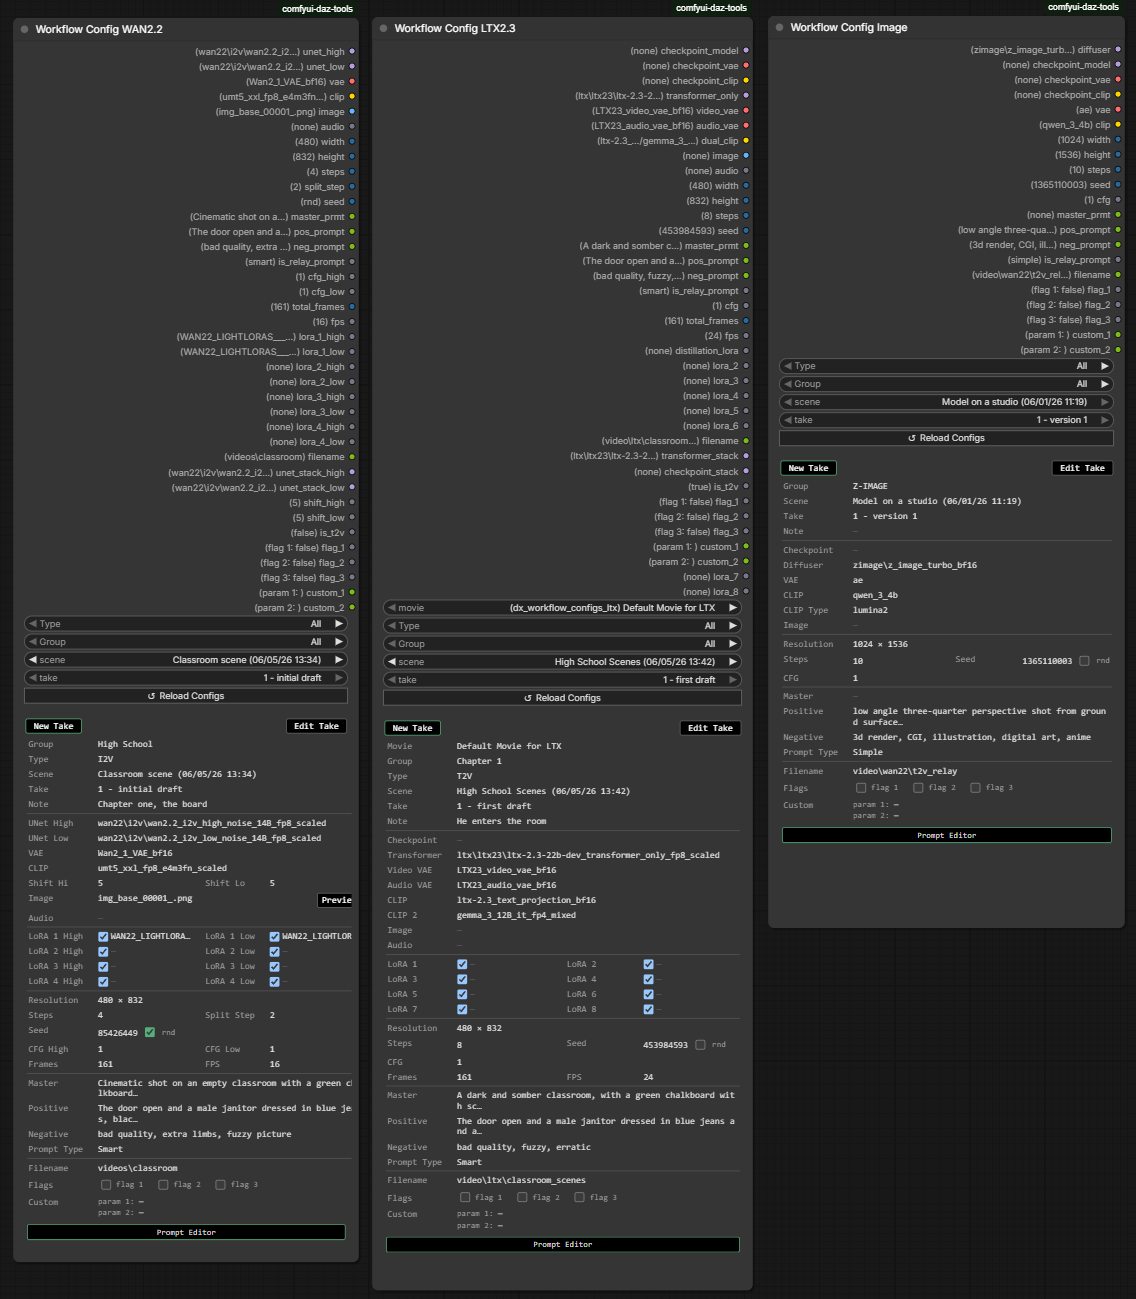The image size is (1136, 1299).
Task: Click the flag_1 output port on Image node
Action: coord(1118,289)
